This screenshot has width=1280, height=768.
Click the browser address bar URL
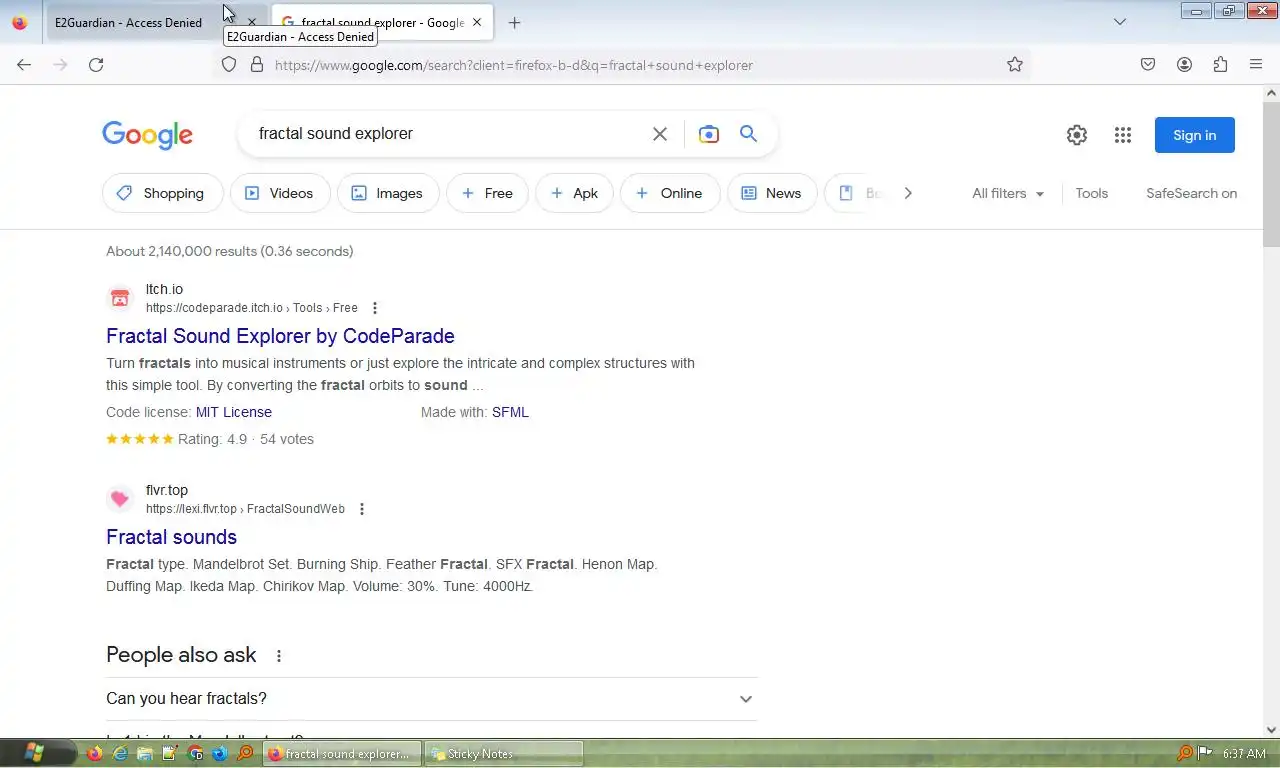coord(513,65)
